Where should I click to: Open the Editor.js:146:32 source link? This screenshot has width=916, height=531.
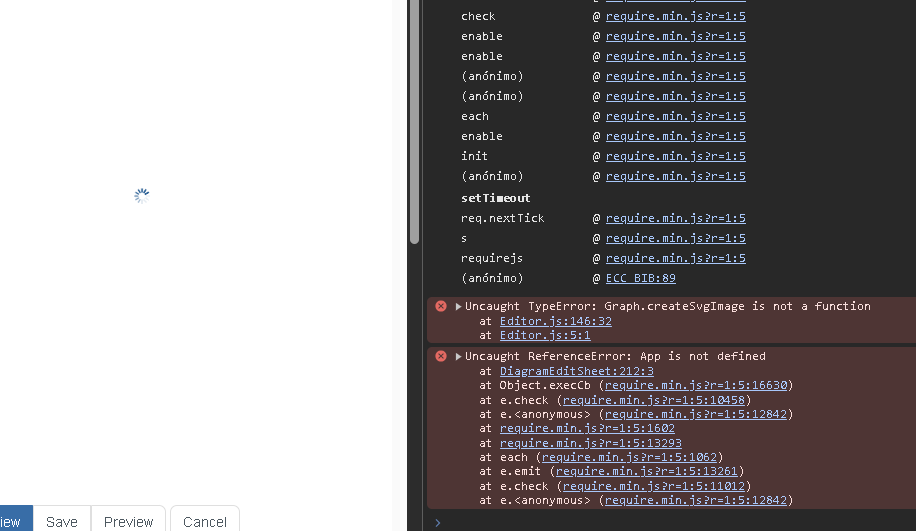coord(555,321)
